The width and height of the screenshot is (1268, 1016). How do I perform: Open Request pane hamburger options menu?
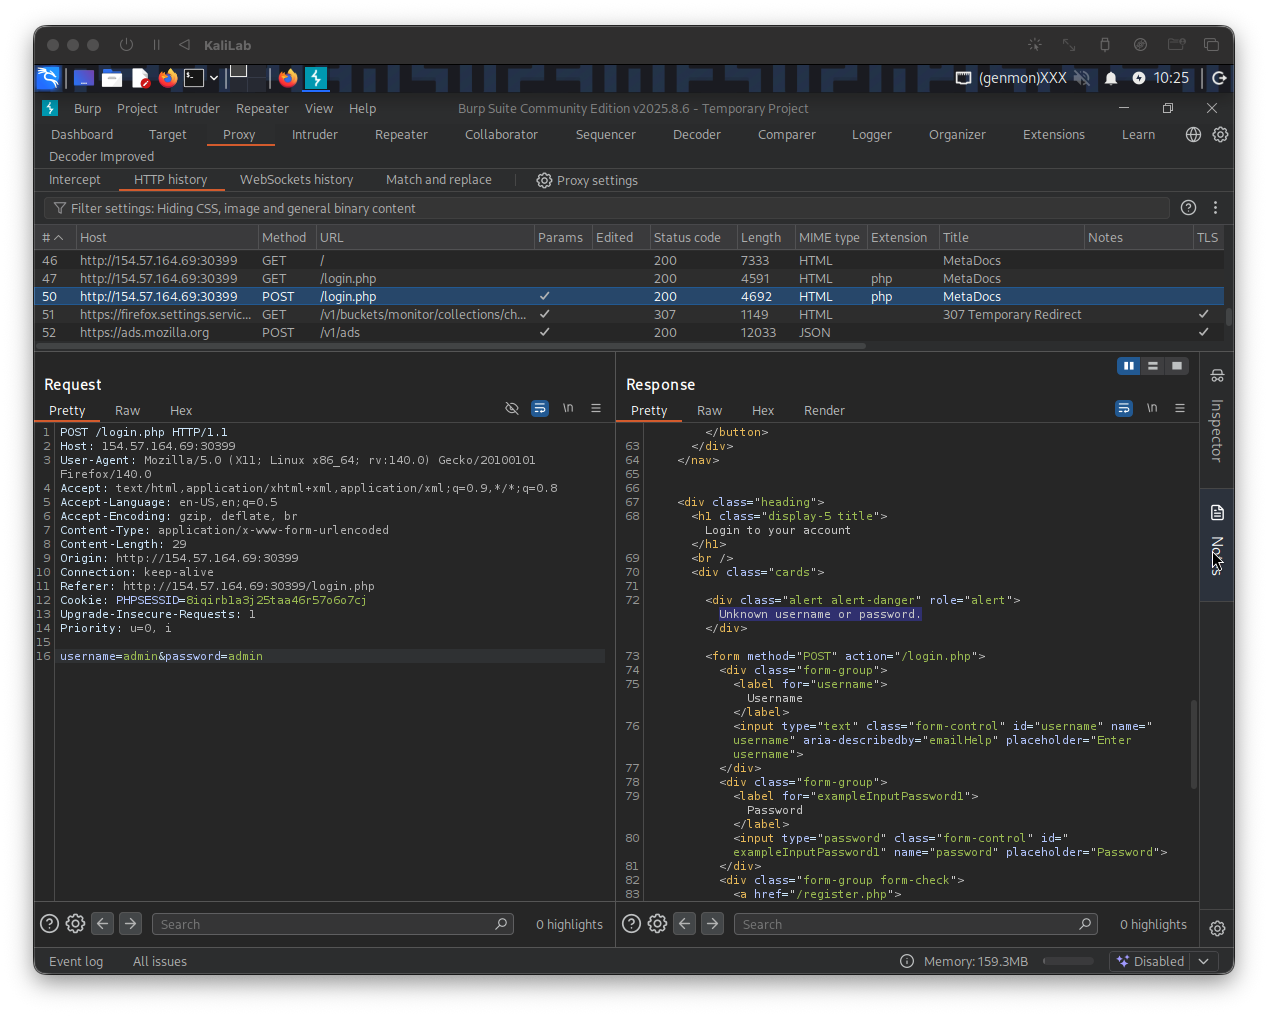click(596, 408)
